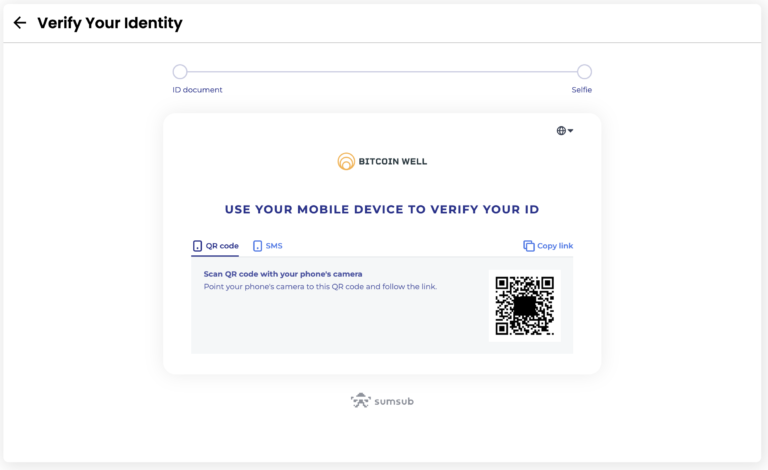Expand the language dropdown caret

pos(571,131)
